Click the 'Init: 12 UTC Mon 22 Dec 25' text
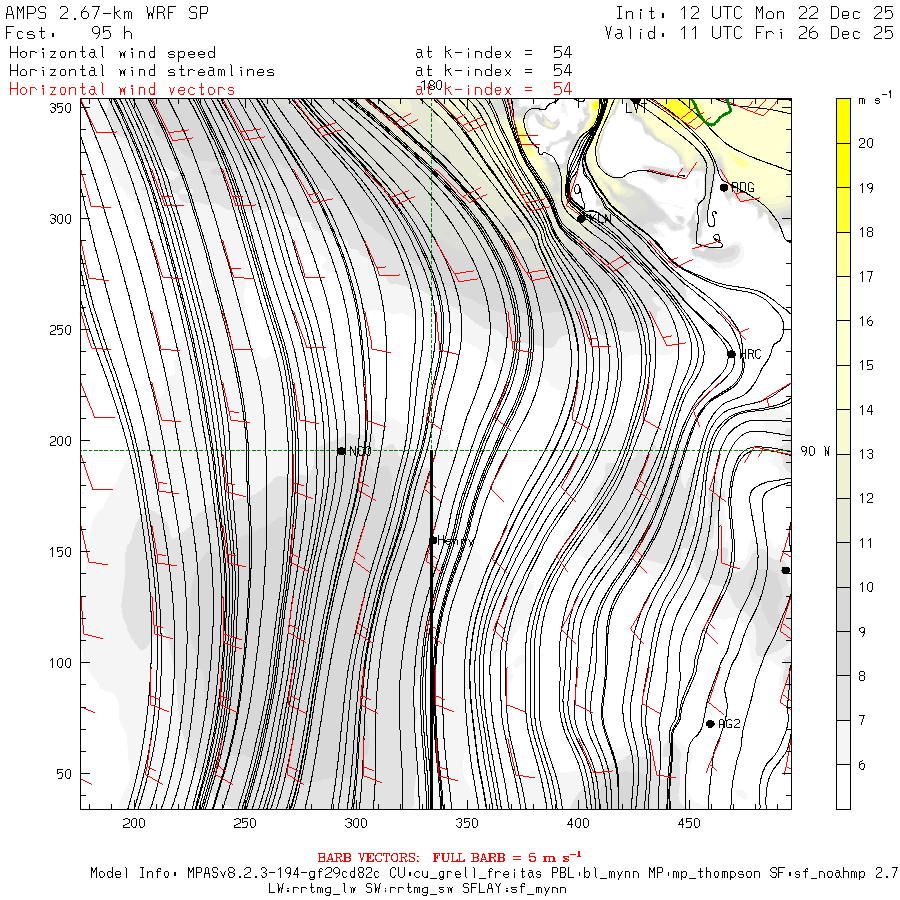The width and height of the screenshot is (900, 900). [x=754, y=13]
